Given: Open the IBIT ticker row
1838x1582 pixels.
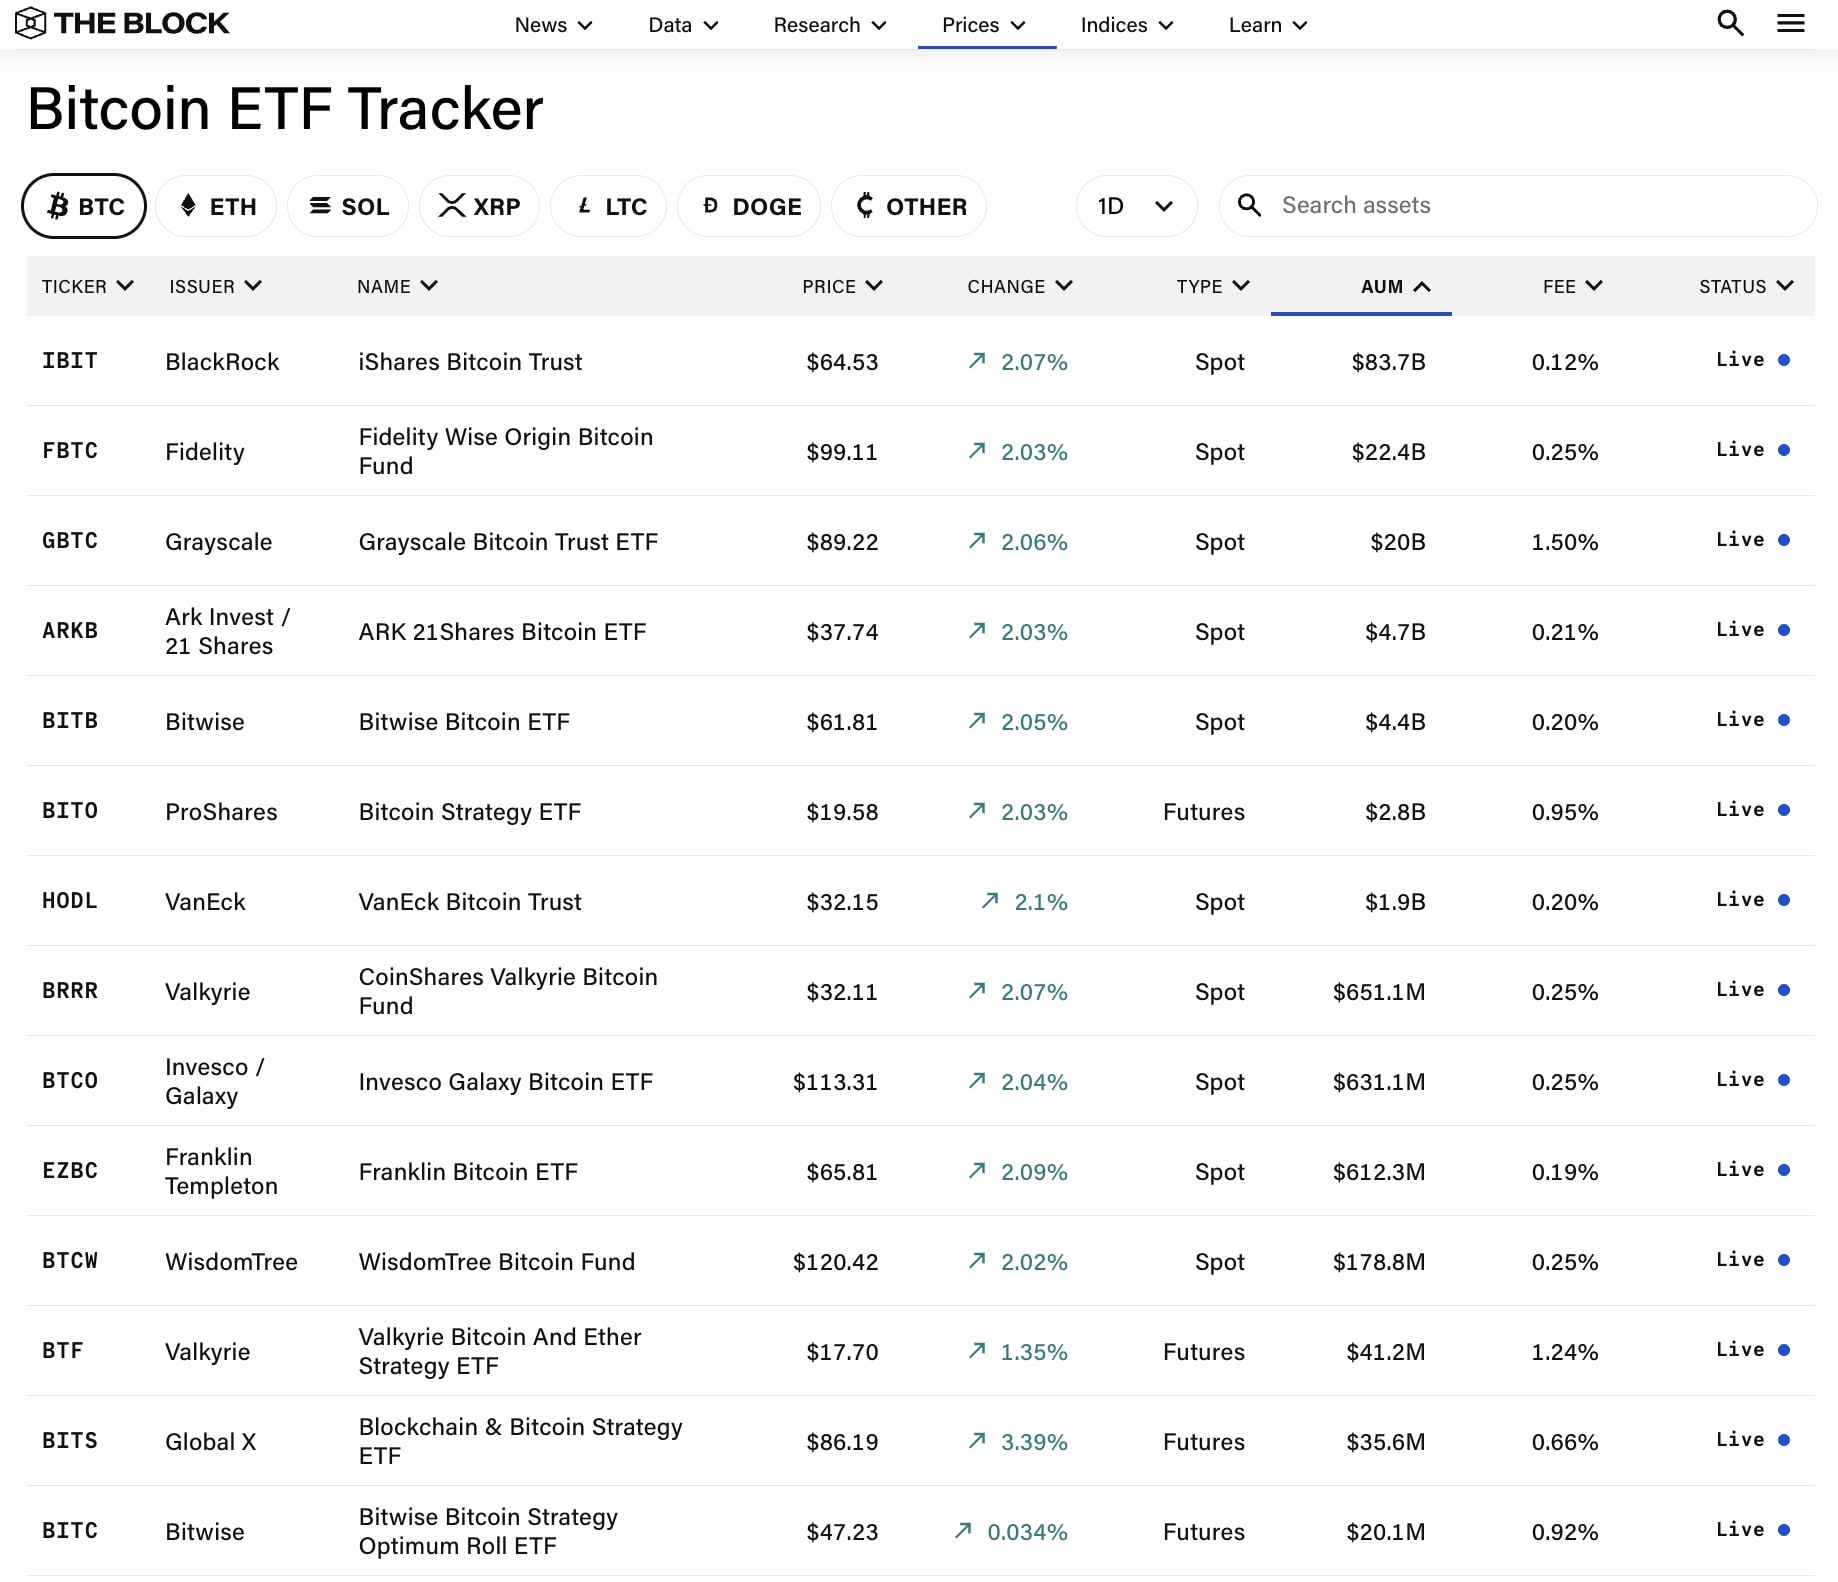Looking at the screenshot, I should coord(70,361).
